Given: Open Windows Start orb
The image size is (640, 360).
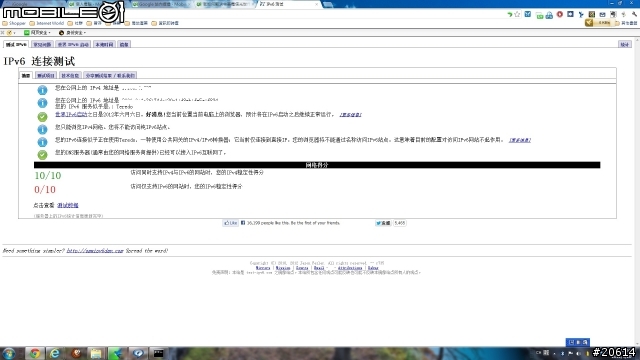Looking at the screenshot, I should coord(9,353).
